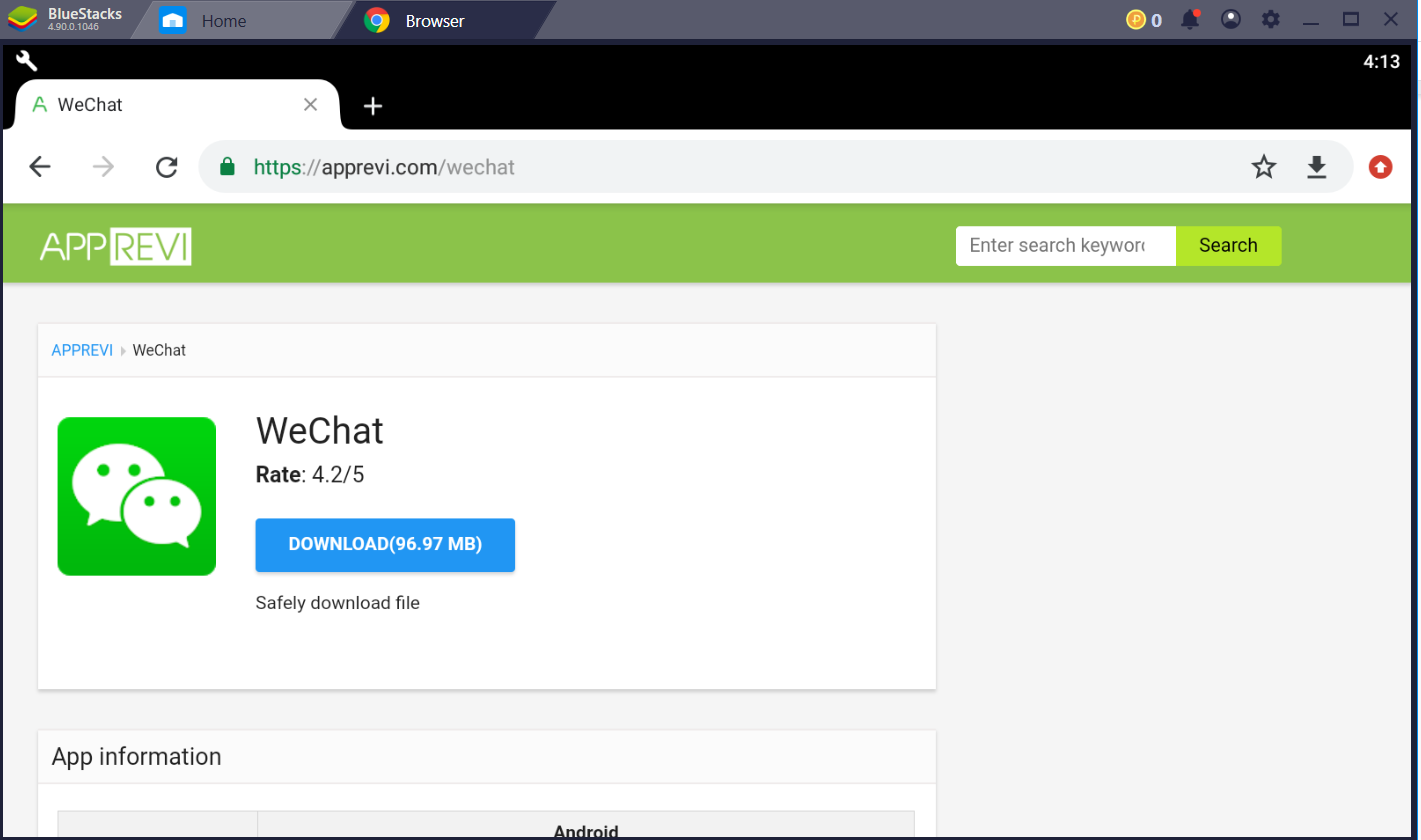
Task: Open the notifications bell
Action: click(x=1190, y=19)
